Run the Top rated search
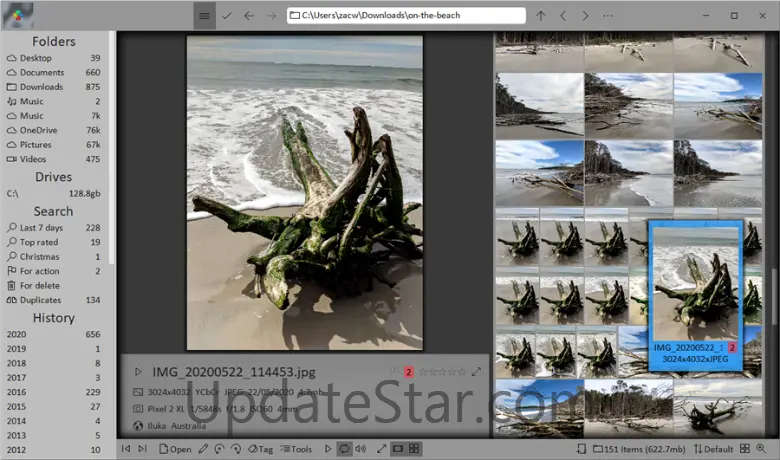 53,242
